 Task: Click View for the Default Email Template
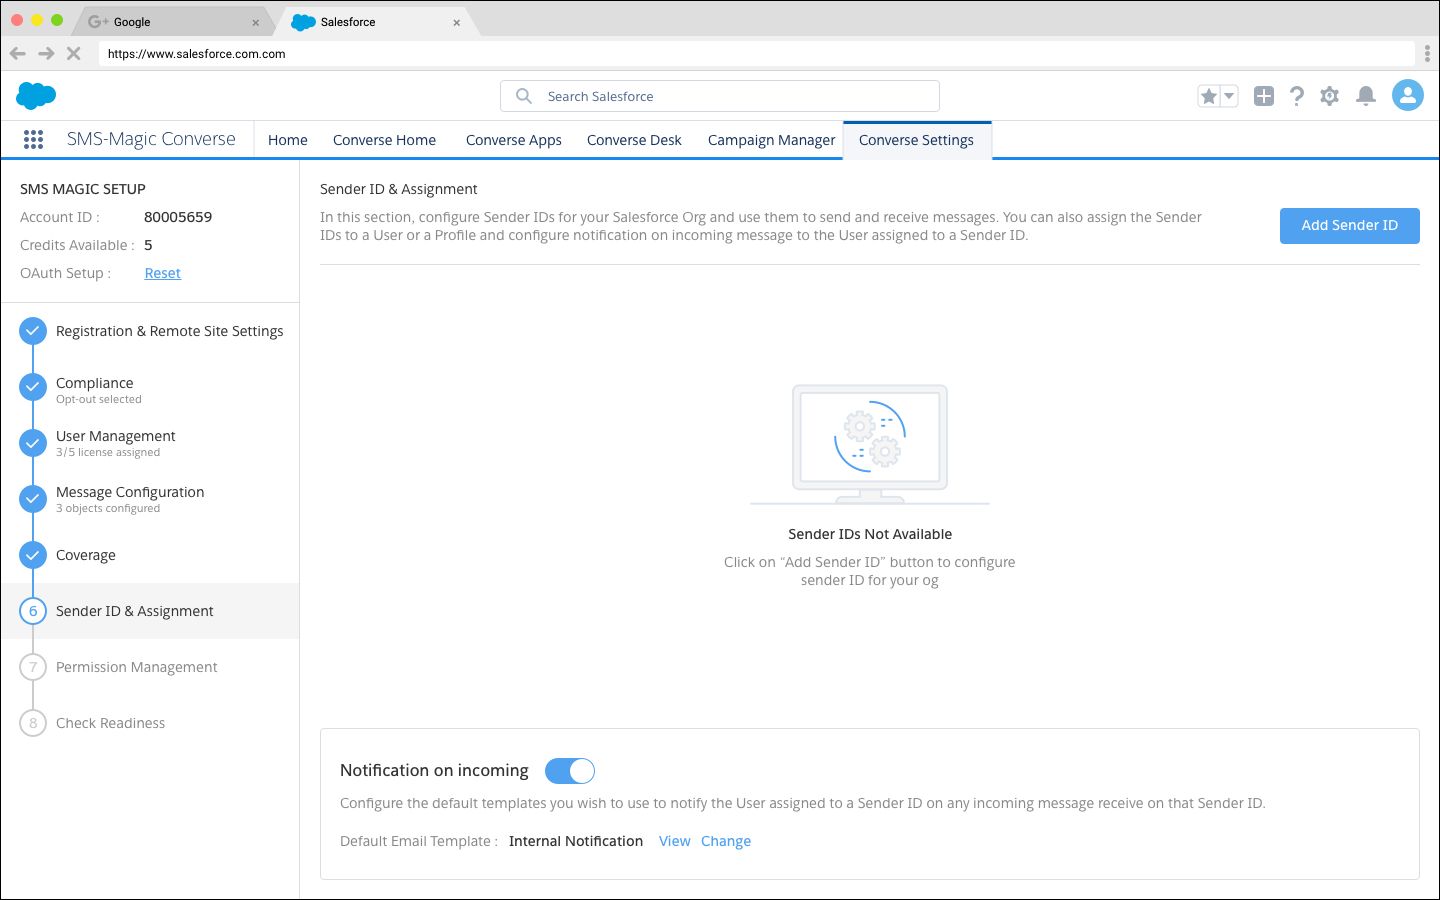tap(674, 841)
